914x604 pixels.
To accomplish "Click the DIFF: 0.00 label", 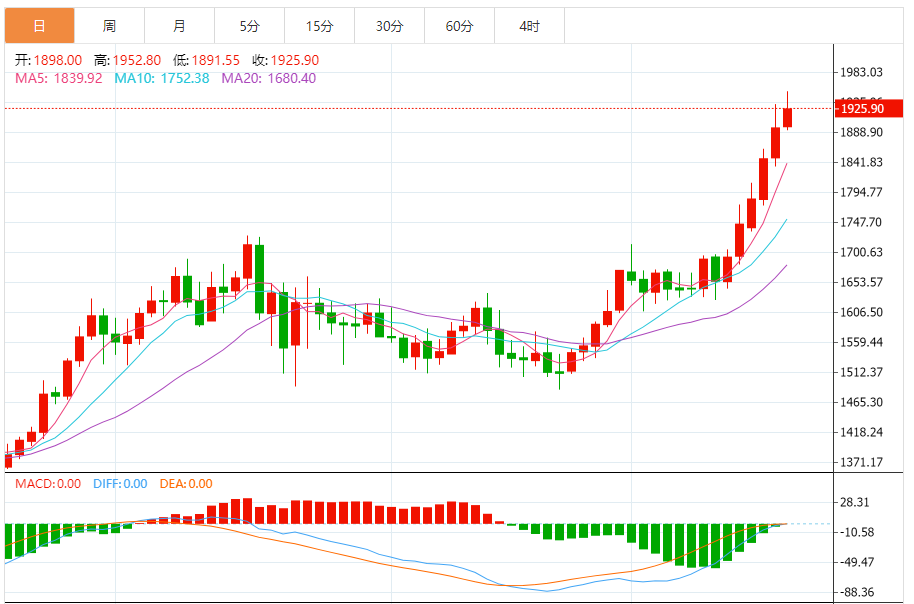I will (119, 484).
